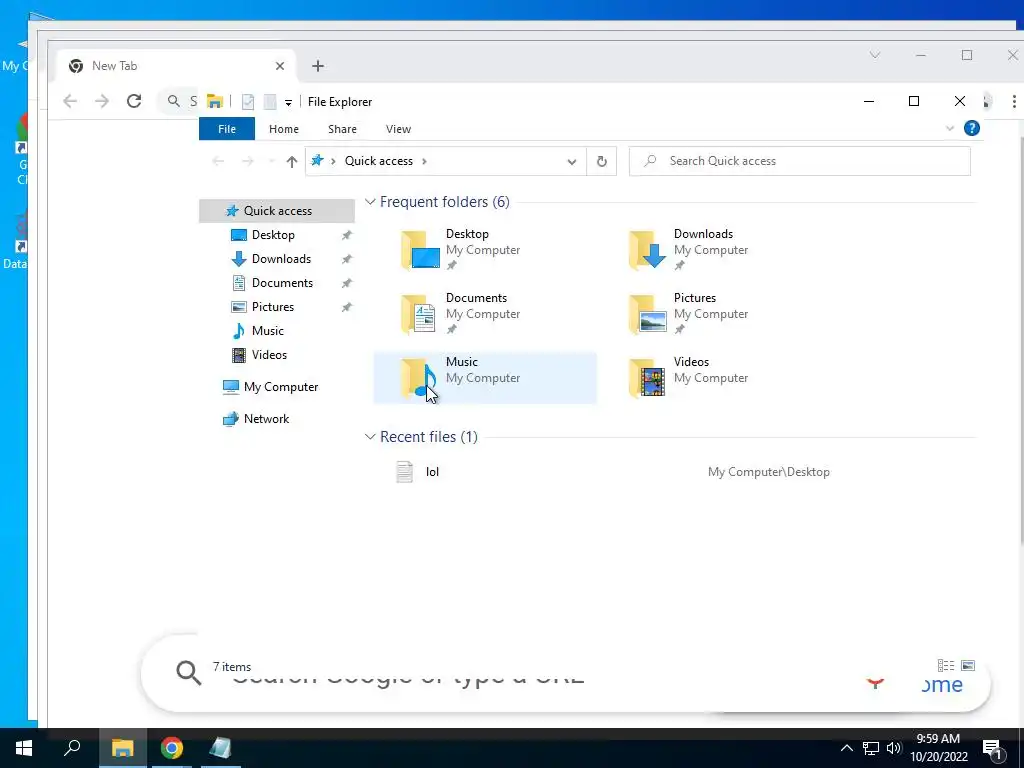
Task: Click Google Chrome on the taskbar
Action: tap(172, 748)
